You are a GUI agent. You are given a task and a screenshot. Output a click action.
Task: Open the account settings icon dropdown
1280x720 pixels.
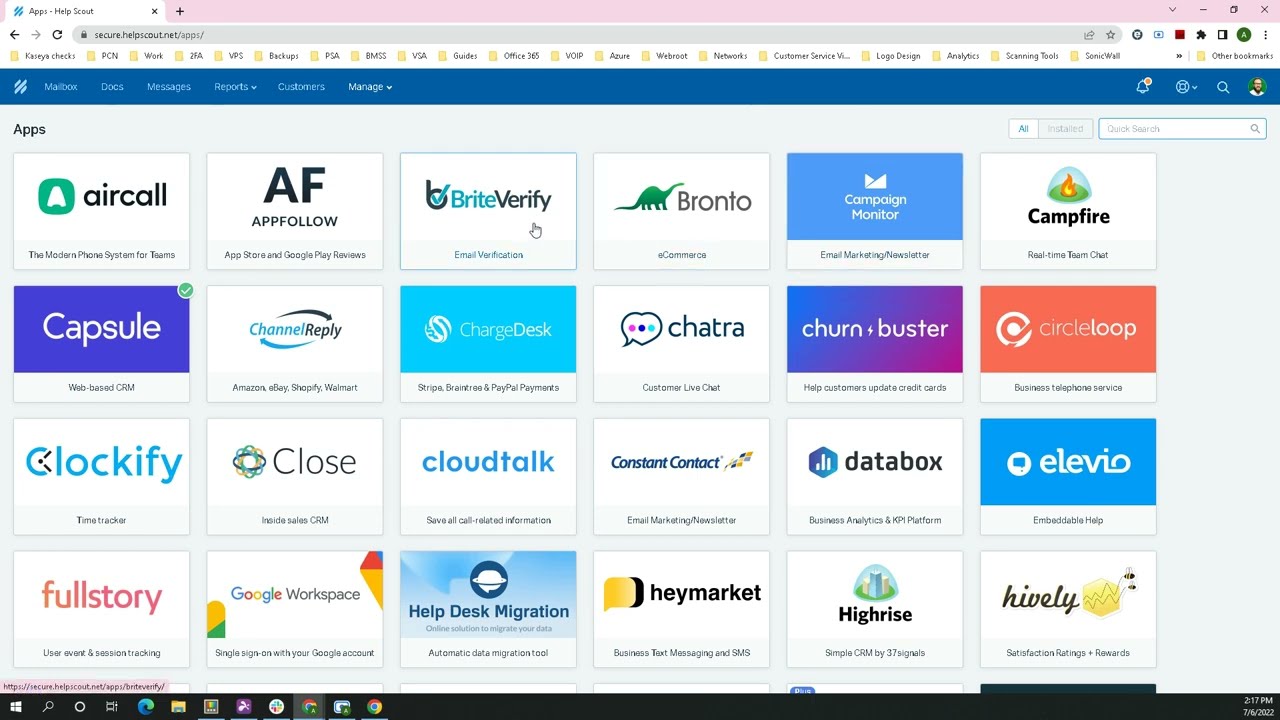(1186, 87)
